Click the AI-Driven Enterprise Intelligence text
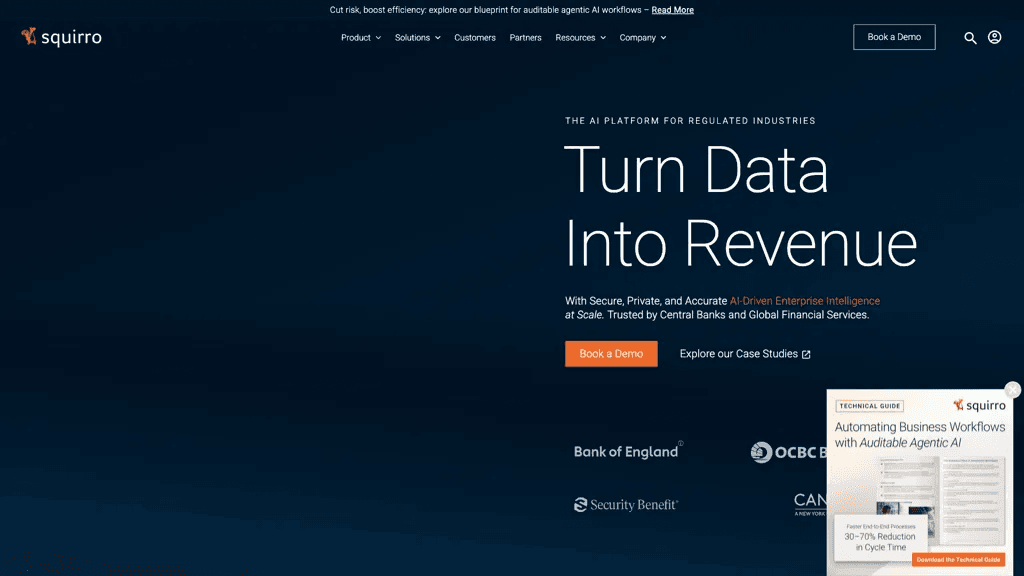Screen dimensions: 1024x576 coord(805,301)
